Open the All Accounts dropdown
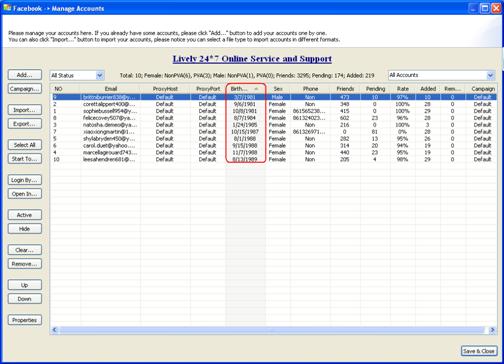This screenshot has height=364, width=504. pos(441,75)
